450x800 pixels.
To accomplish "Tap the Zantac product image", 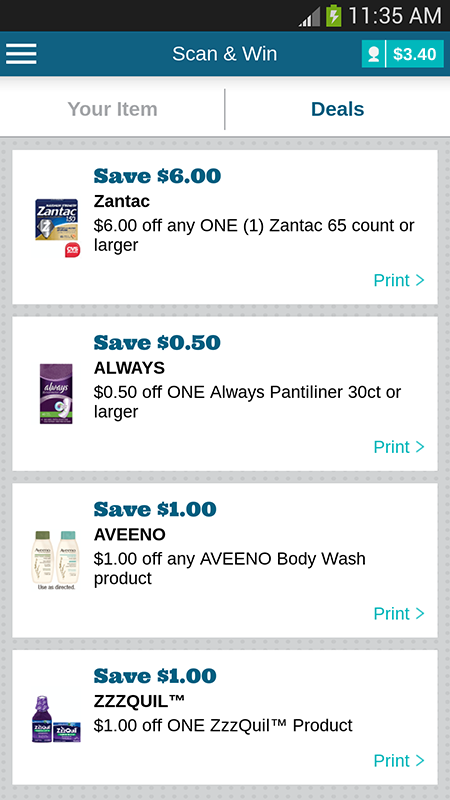I will pyautogui.click(x=57, y=227).
